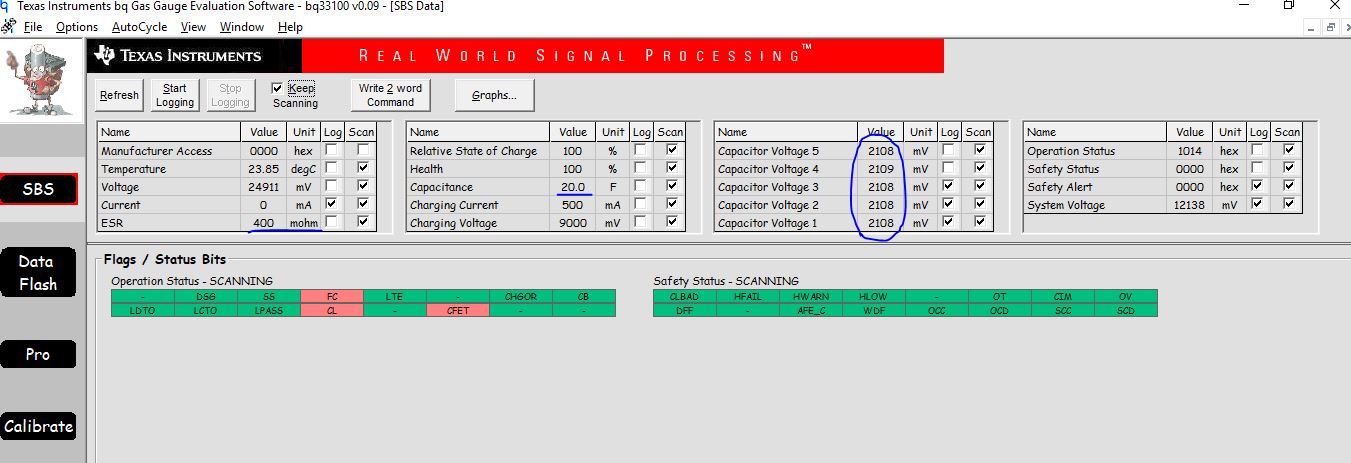Open the Options menu
The width and height of the screenshot is (1351, 463).
[77, 27]
